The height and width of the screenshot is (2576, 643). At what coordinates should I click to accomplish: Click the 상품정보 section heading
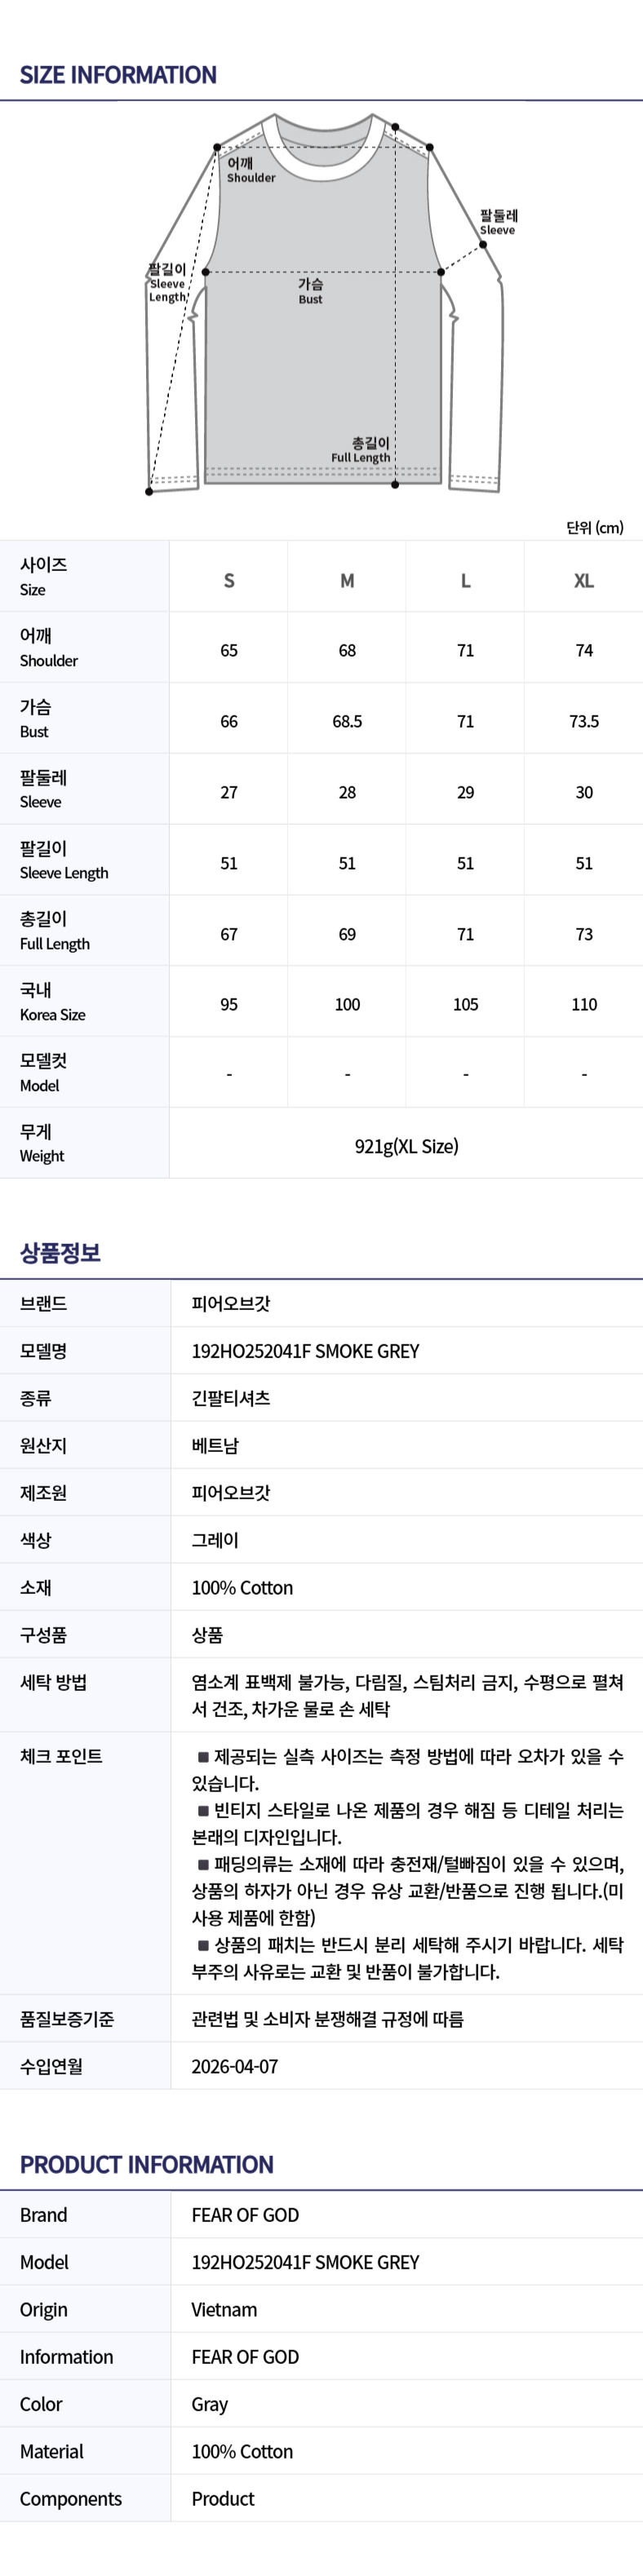click(60, 1252)
